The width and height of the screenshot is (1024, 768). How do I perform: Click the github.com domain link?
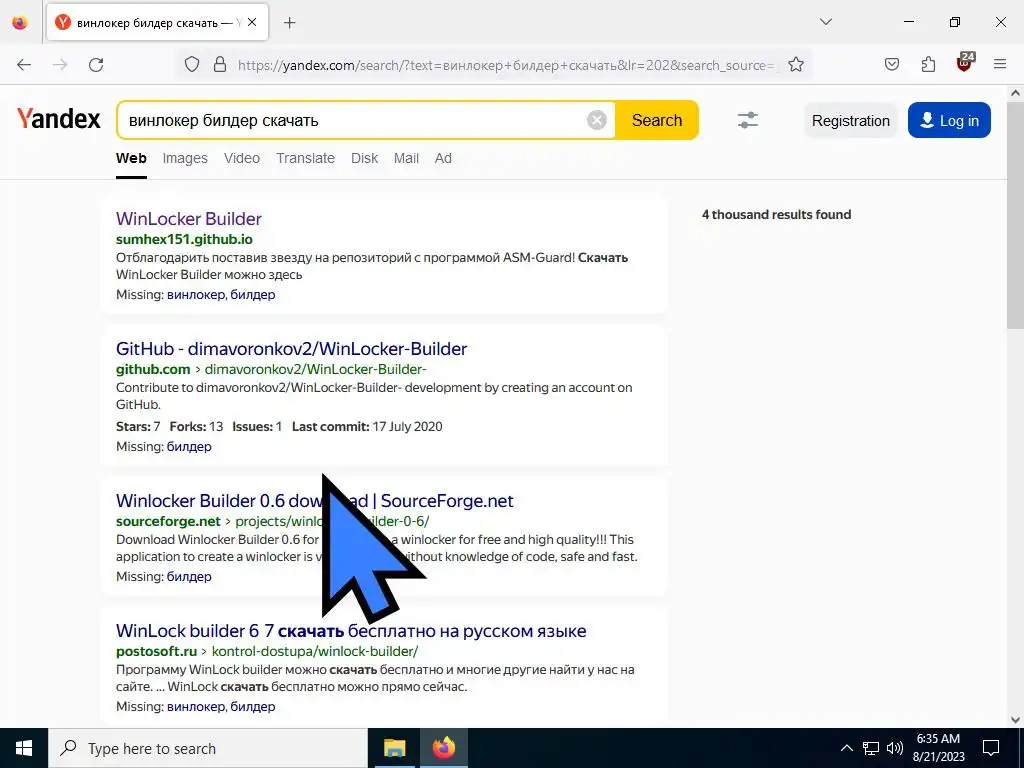(153, 369)
